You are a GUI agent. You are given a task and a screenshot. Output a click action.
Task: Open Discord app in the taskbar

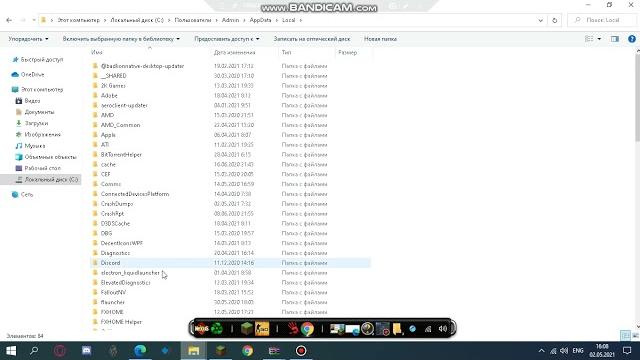pyautogui.click(x=87, y=351)
